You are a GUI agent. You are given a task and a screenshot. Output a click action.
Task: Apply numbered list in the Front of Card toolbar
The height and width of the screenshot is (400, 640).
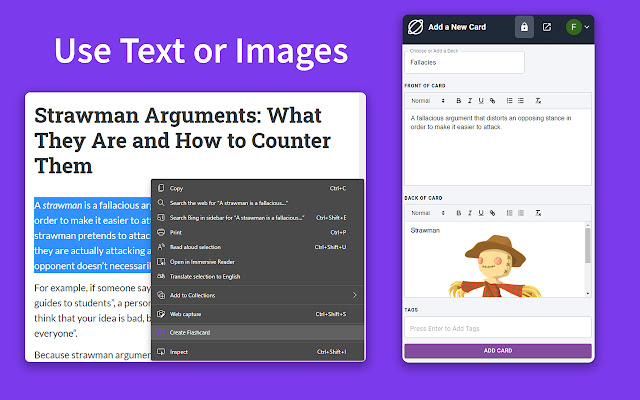[x=509, y=101]
